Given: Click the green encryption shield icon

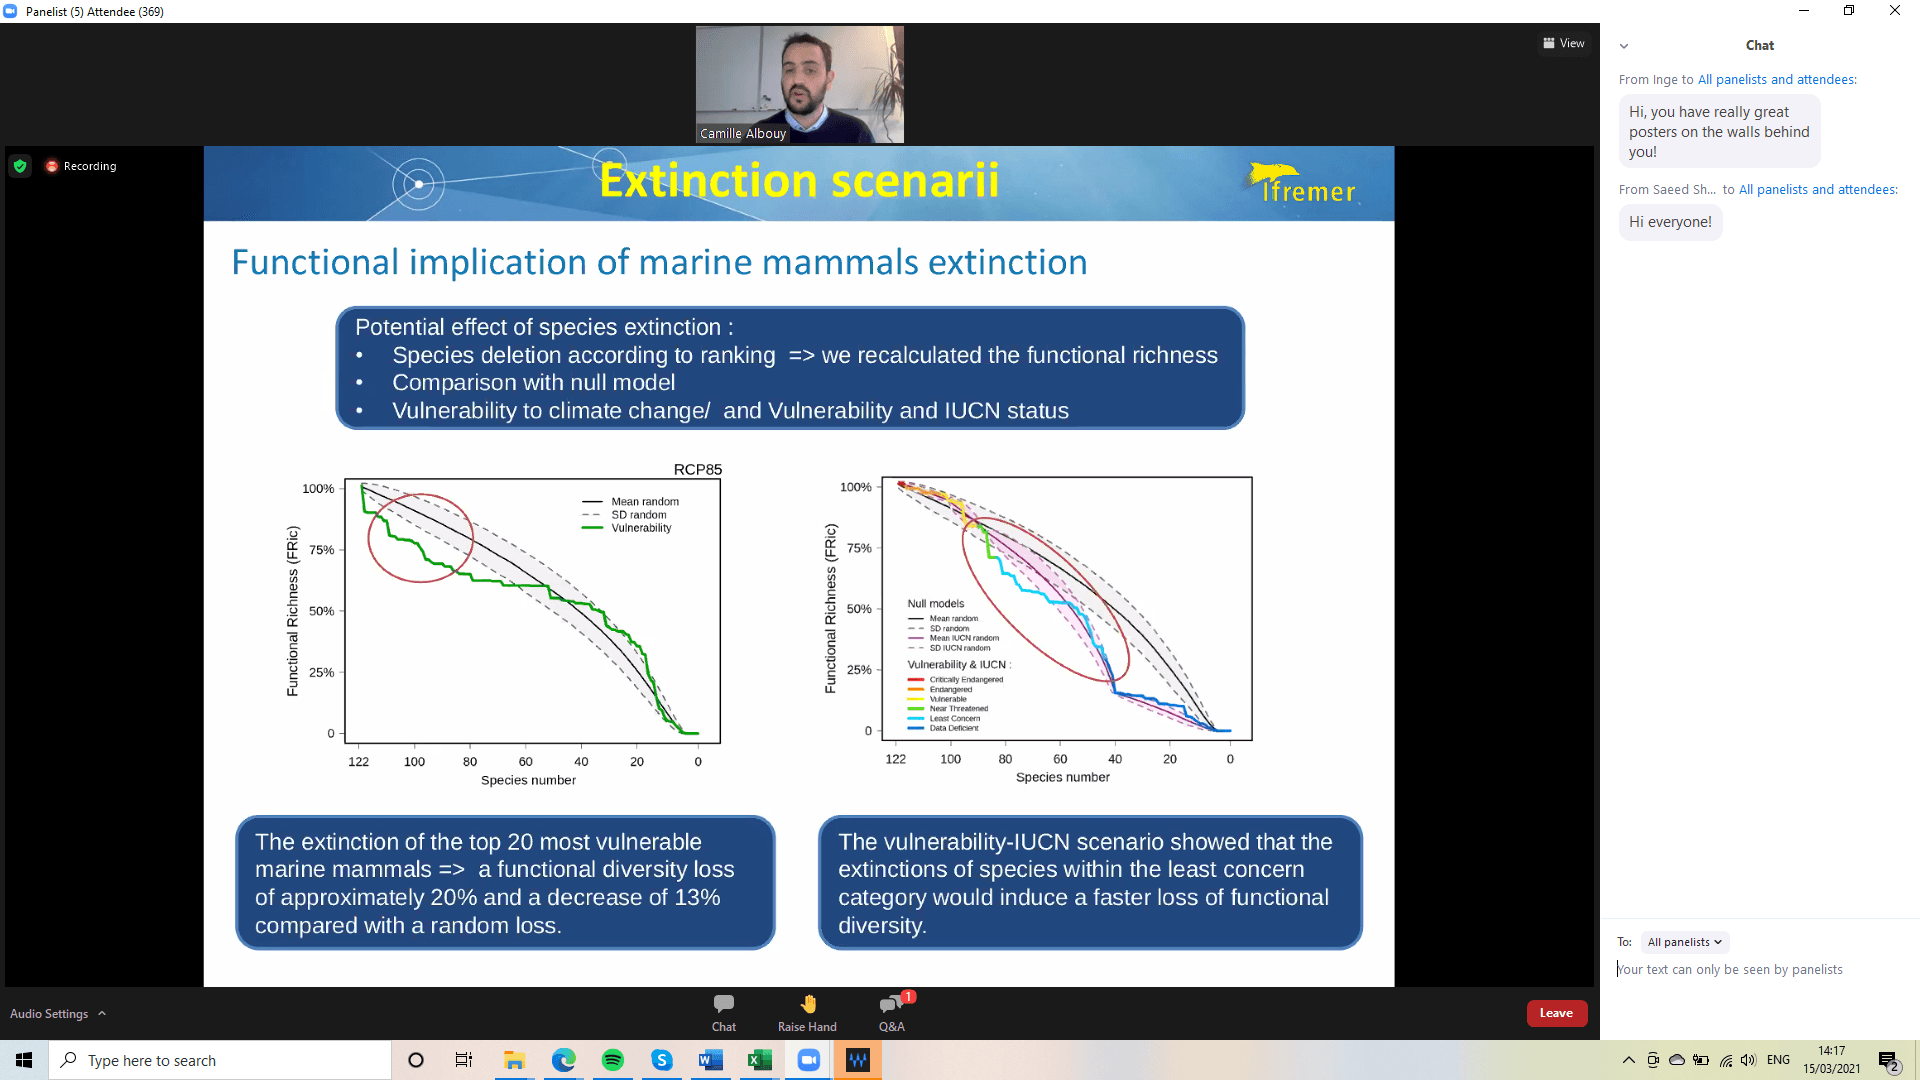Looking at the screenshot, I should [20, 166].
